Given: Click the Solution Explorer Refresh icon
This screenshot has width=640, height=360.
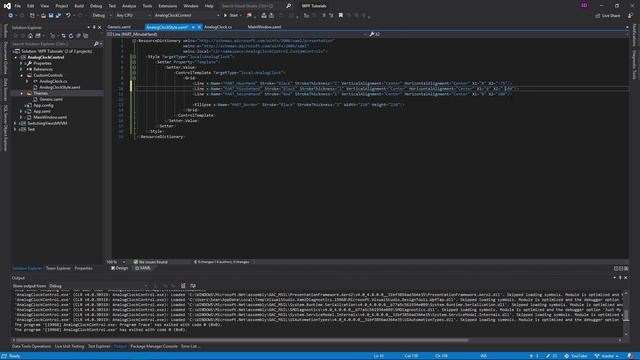Looking at the screenshot, I should (71, 36).
